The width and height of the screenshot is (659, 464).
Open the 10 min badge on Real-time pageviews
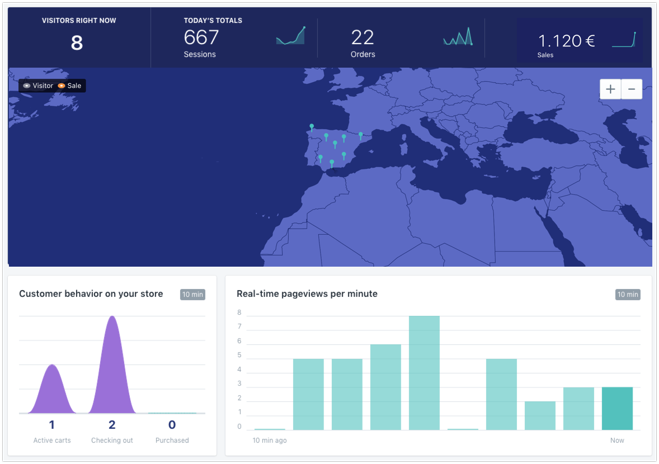pos(627,295)
